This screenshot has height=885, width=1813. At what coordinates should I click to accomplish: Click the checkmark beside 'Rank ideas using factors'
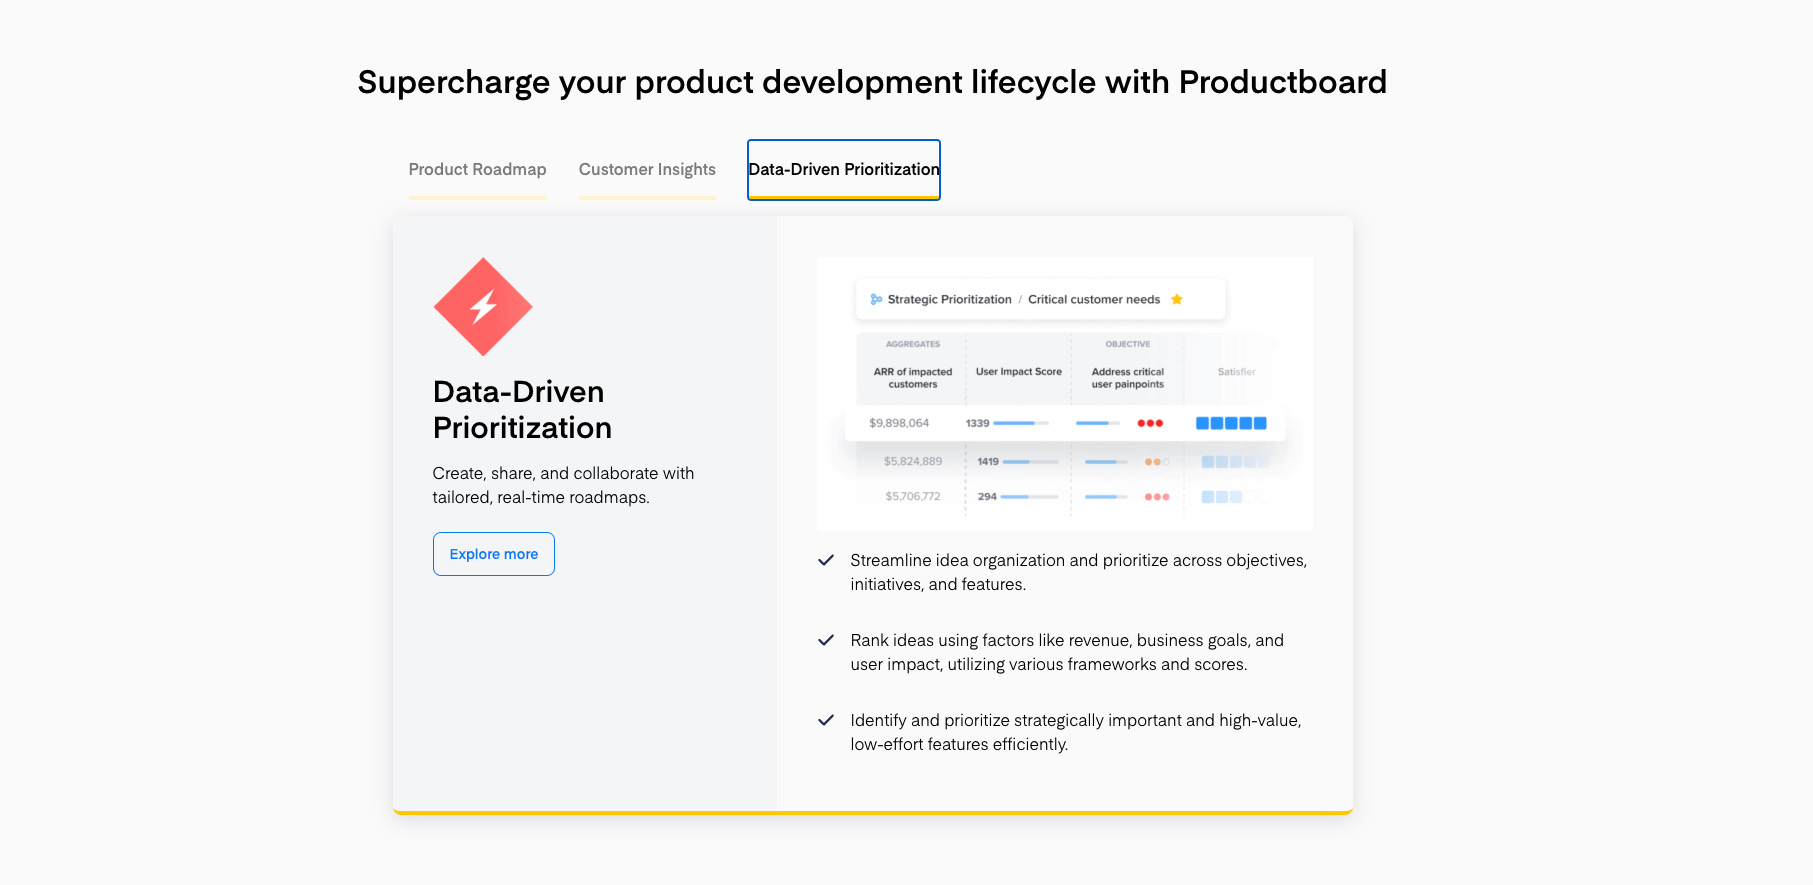click(x=826, y=640)
